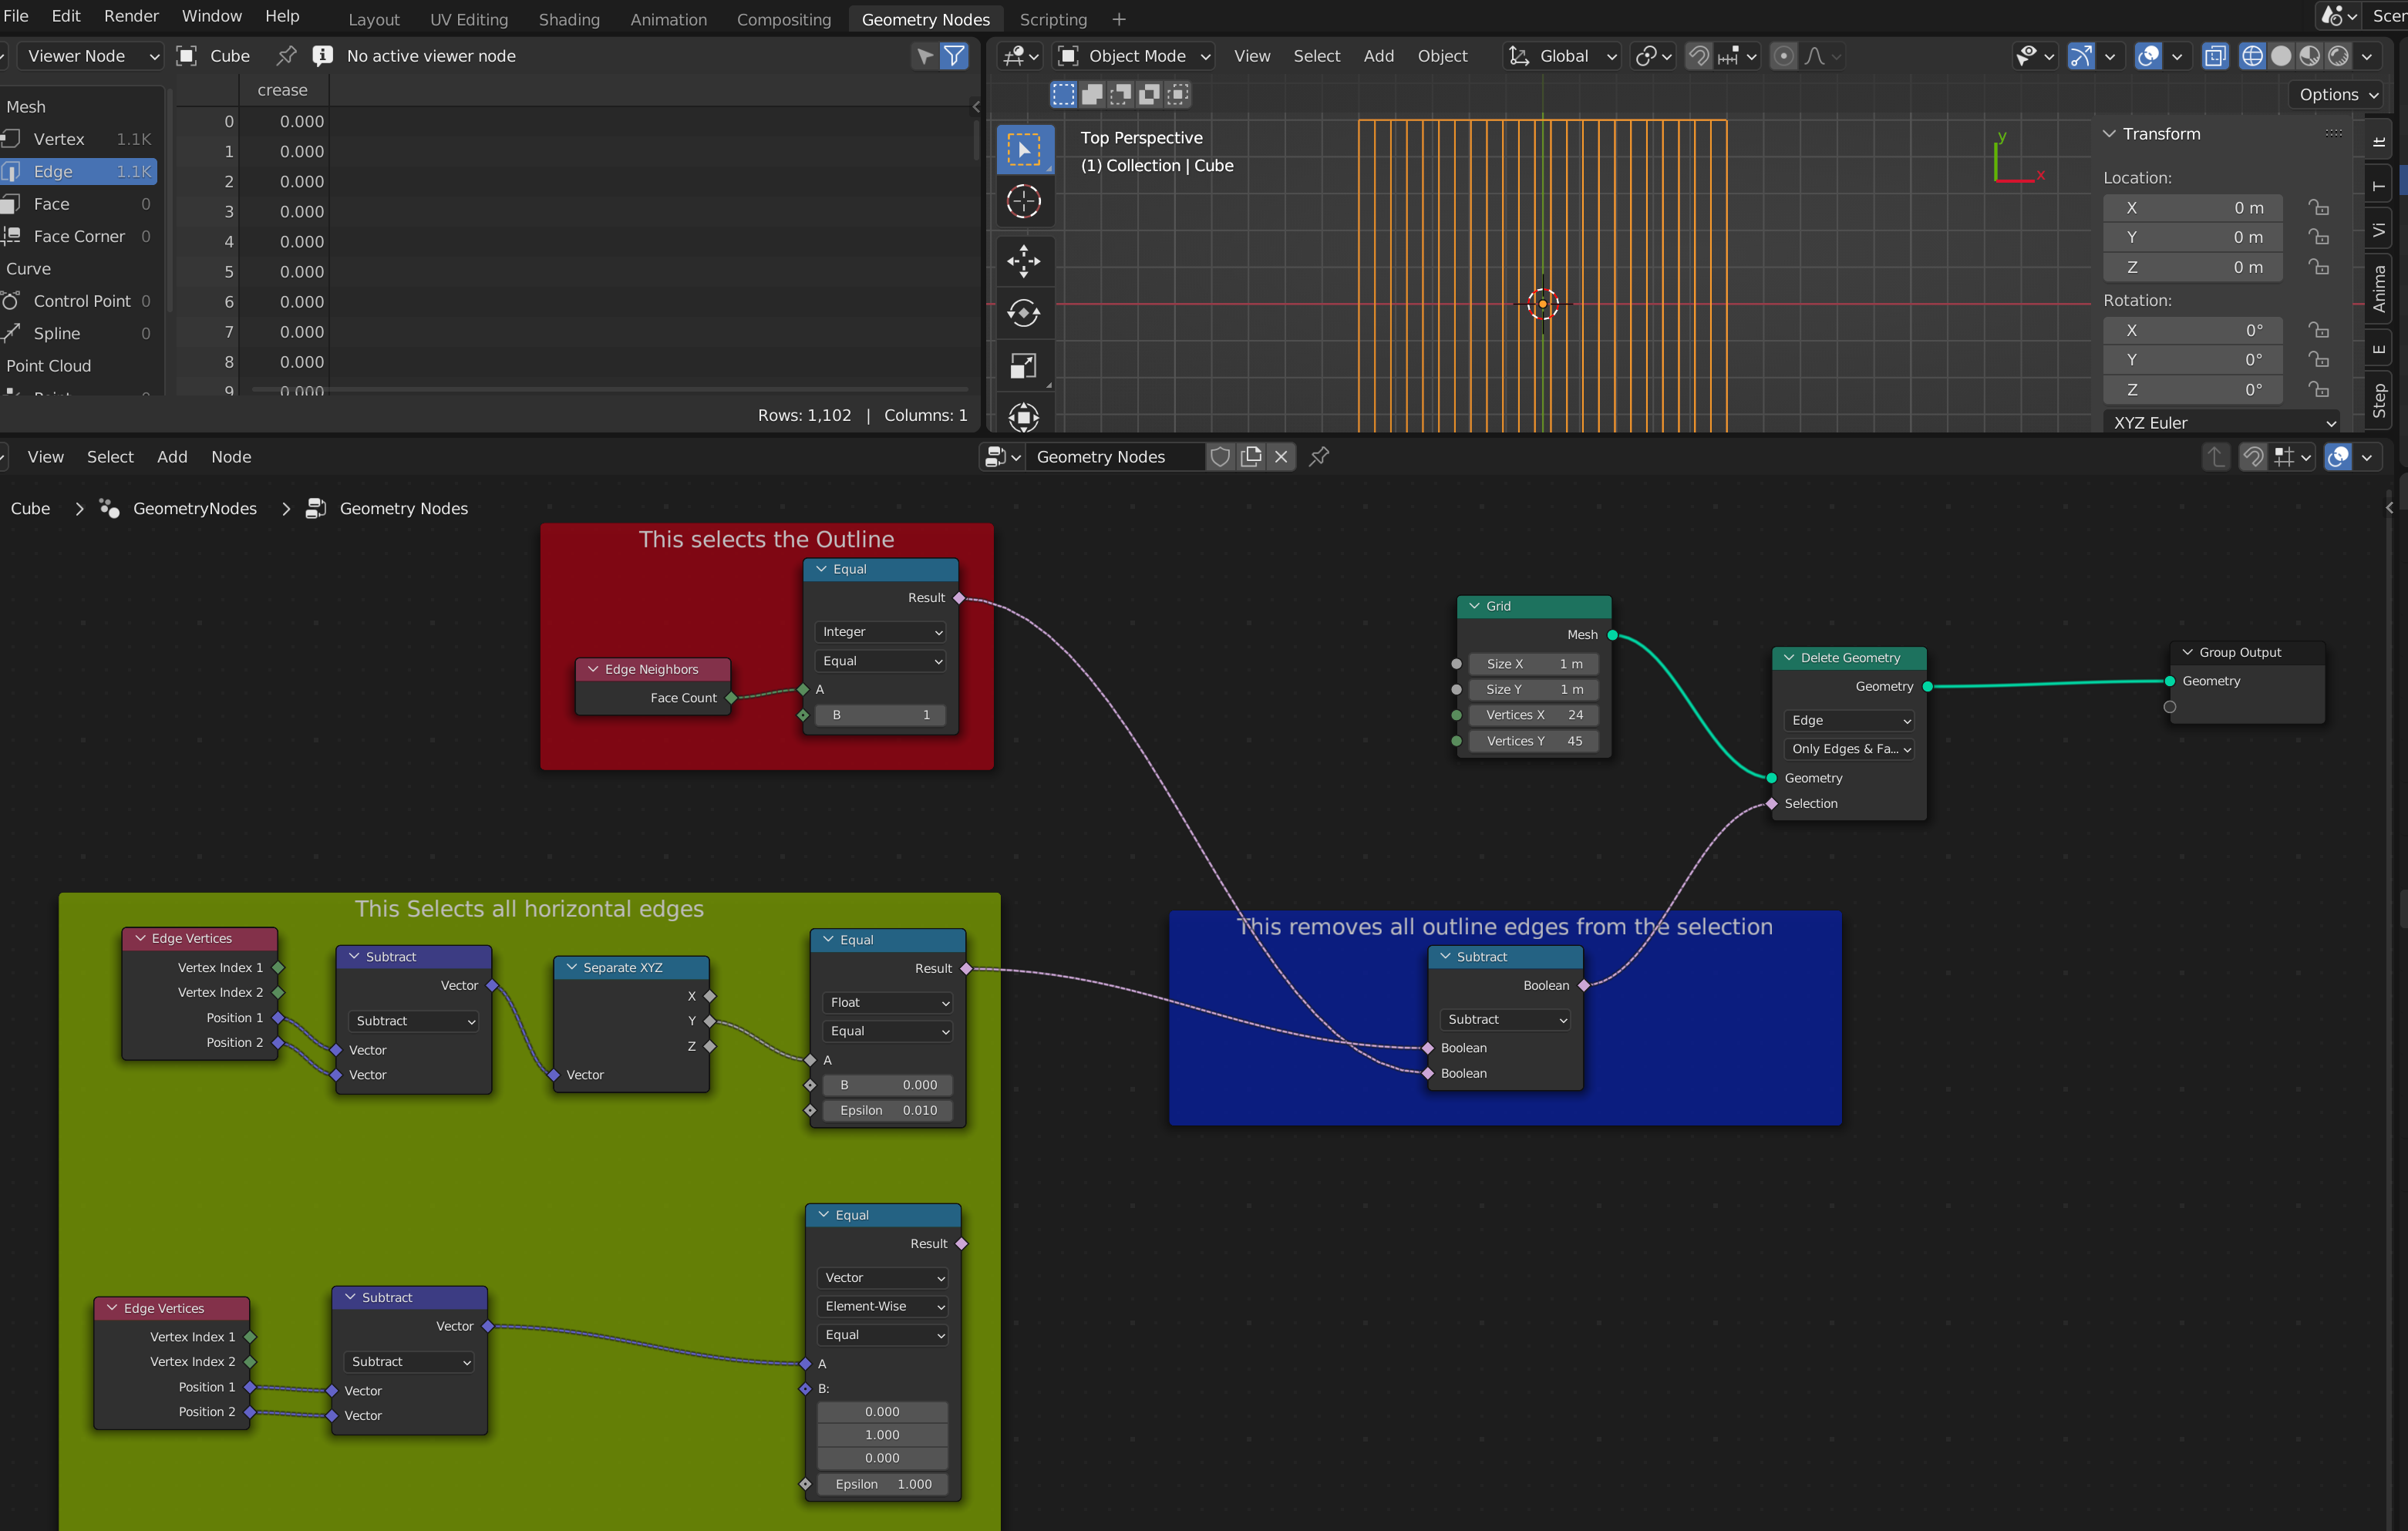The width and height of the screenshot is (2408, 1531).
Task: Choose the Rotate tool in viewport toolbar
Action: (1024, 313)
